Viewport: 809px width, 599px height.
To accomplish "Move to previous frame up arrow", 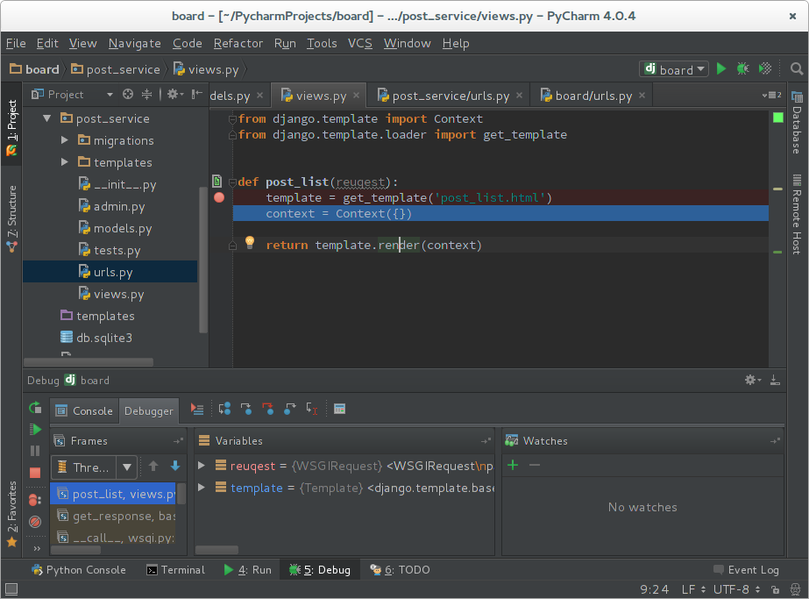I will [x=153, y=466].
